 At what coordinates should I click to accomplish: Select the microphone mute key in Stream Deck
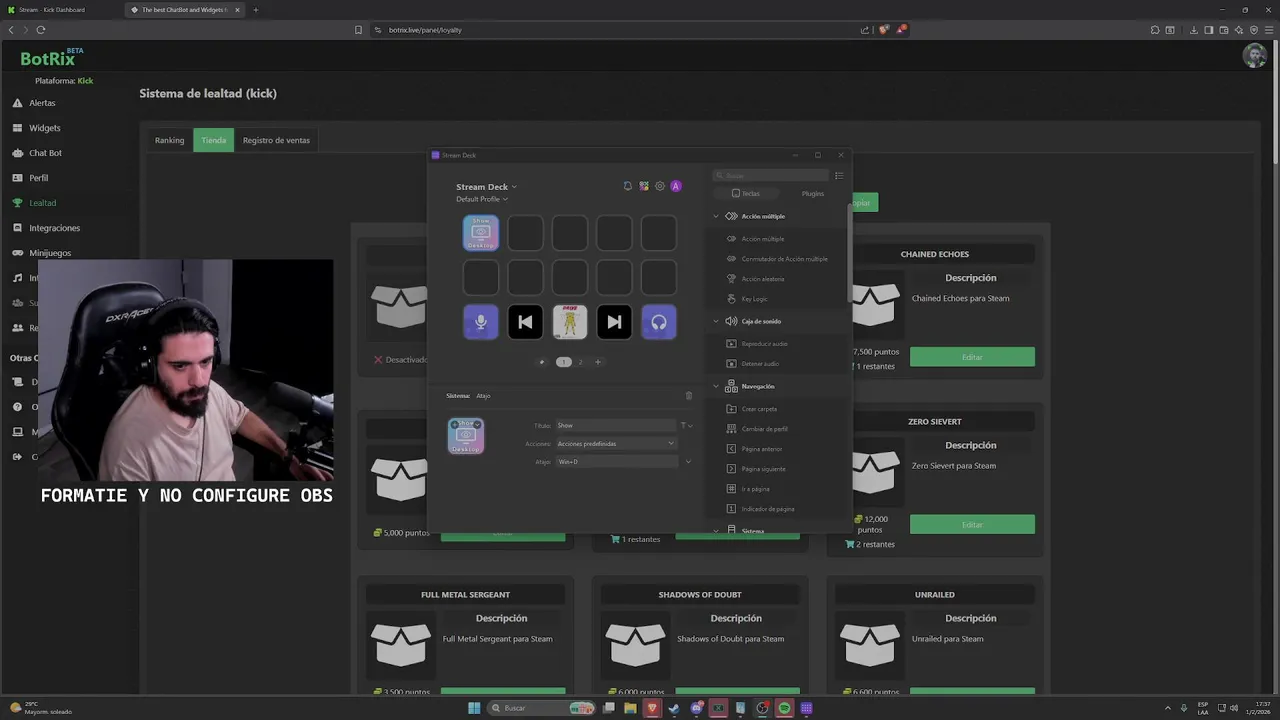tap(481, 322)
